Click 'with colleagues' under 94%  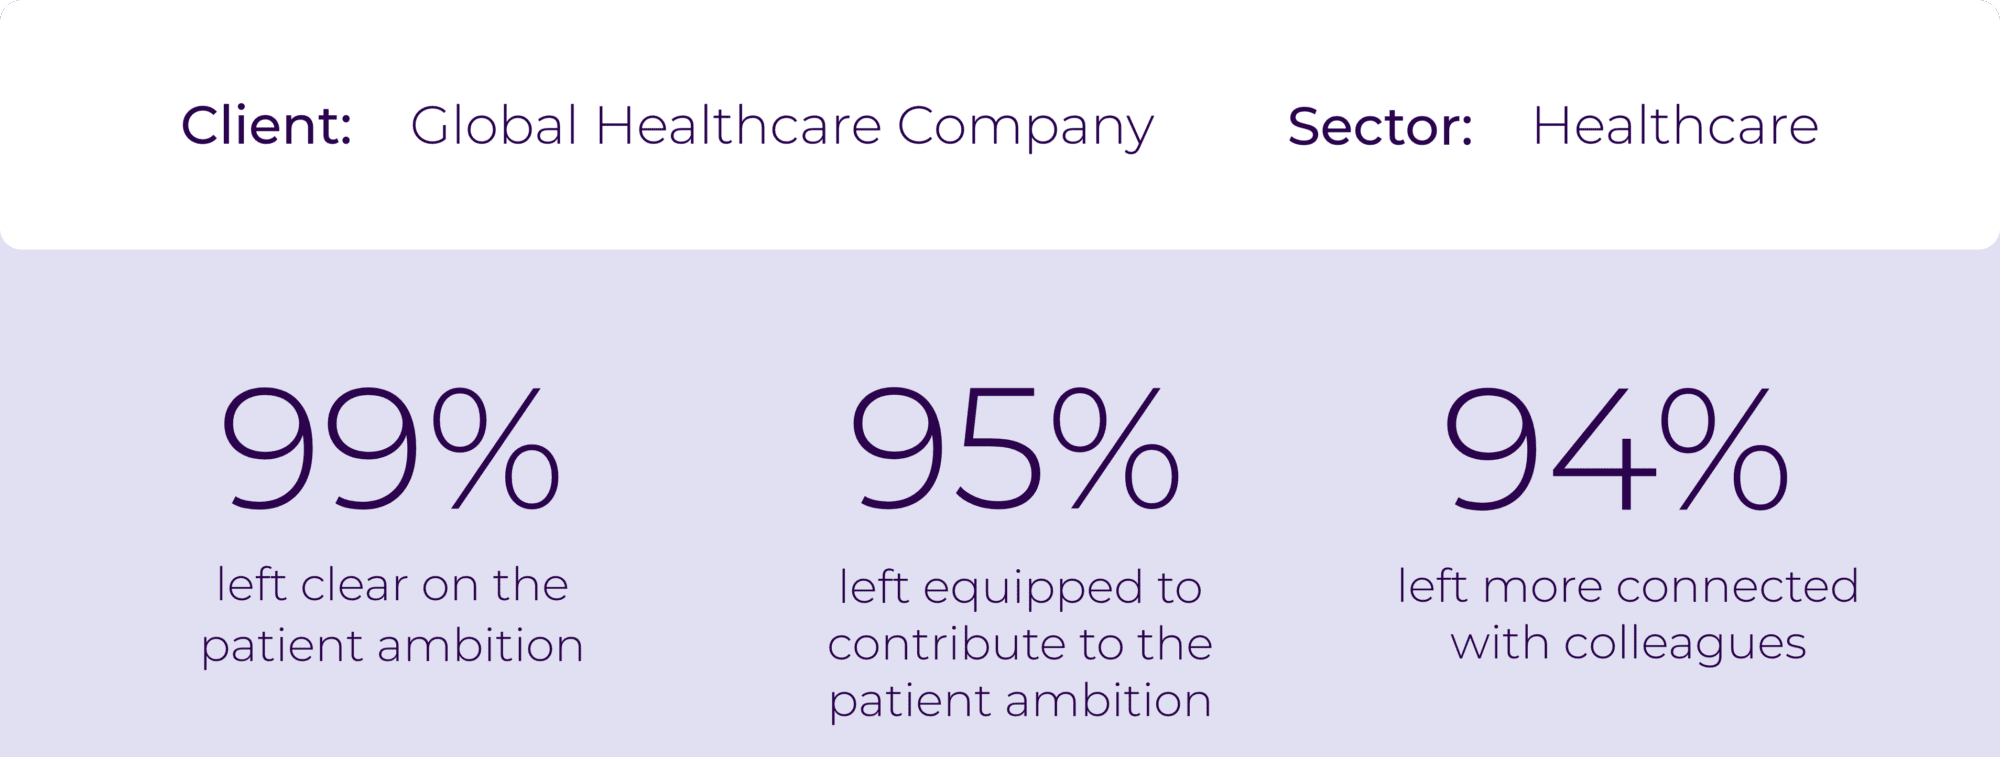pos(1628,644)
